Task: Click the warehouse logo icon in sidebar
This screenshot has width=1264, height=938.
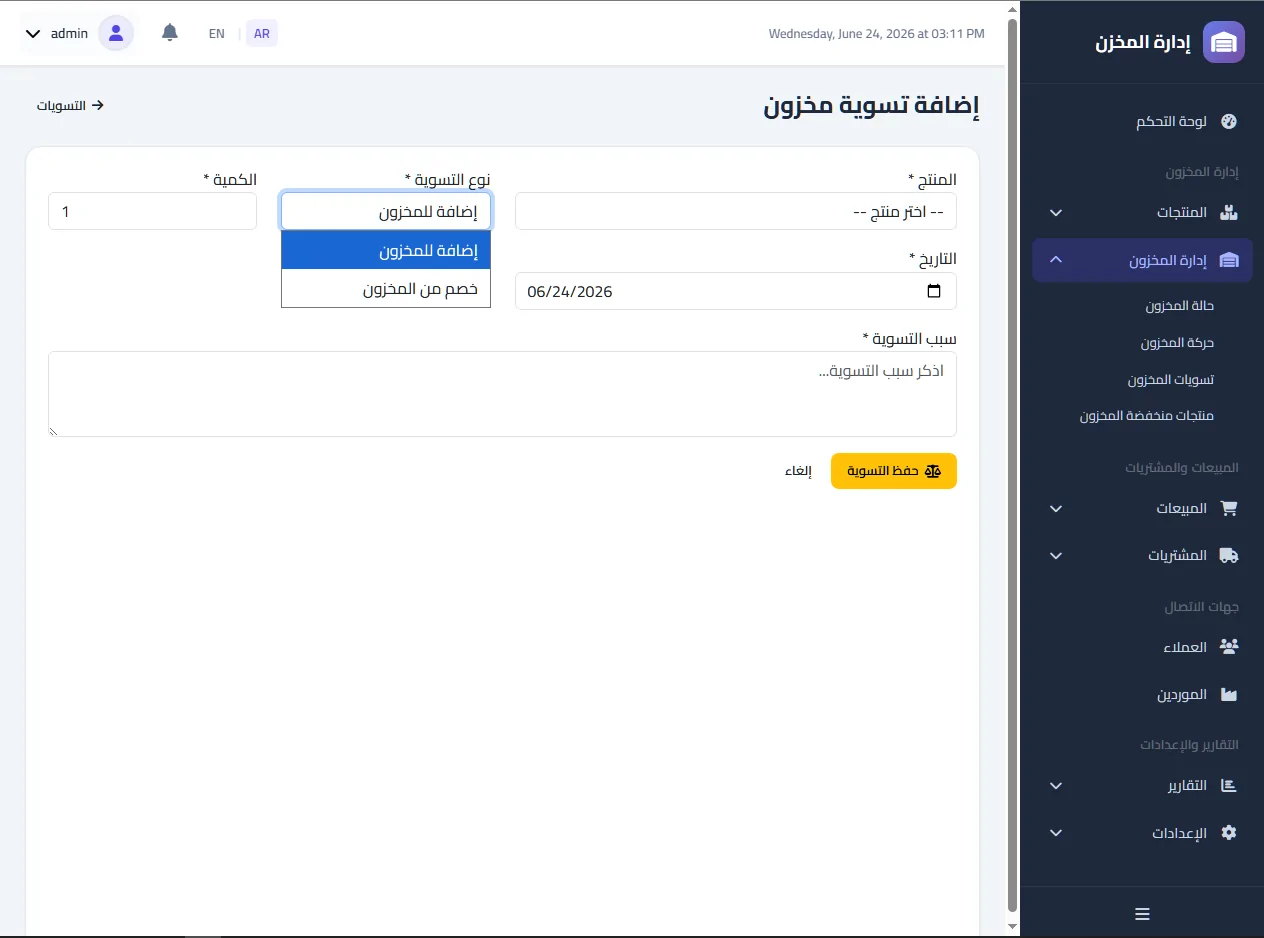Action: 1224,42
